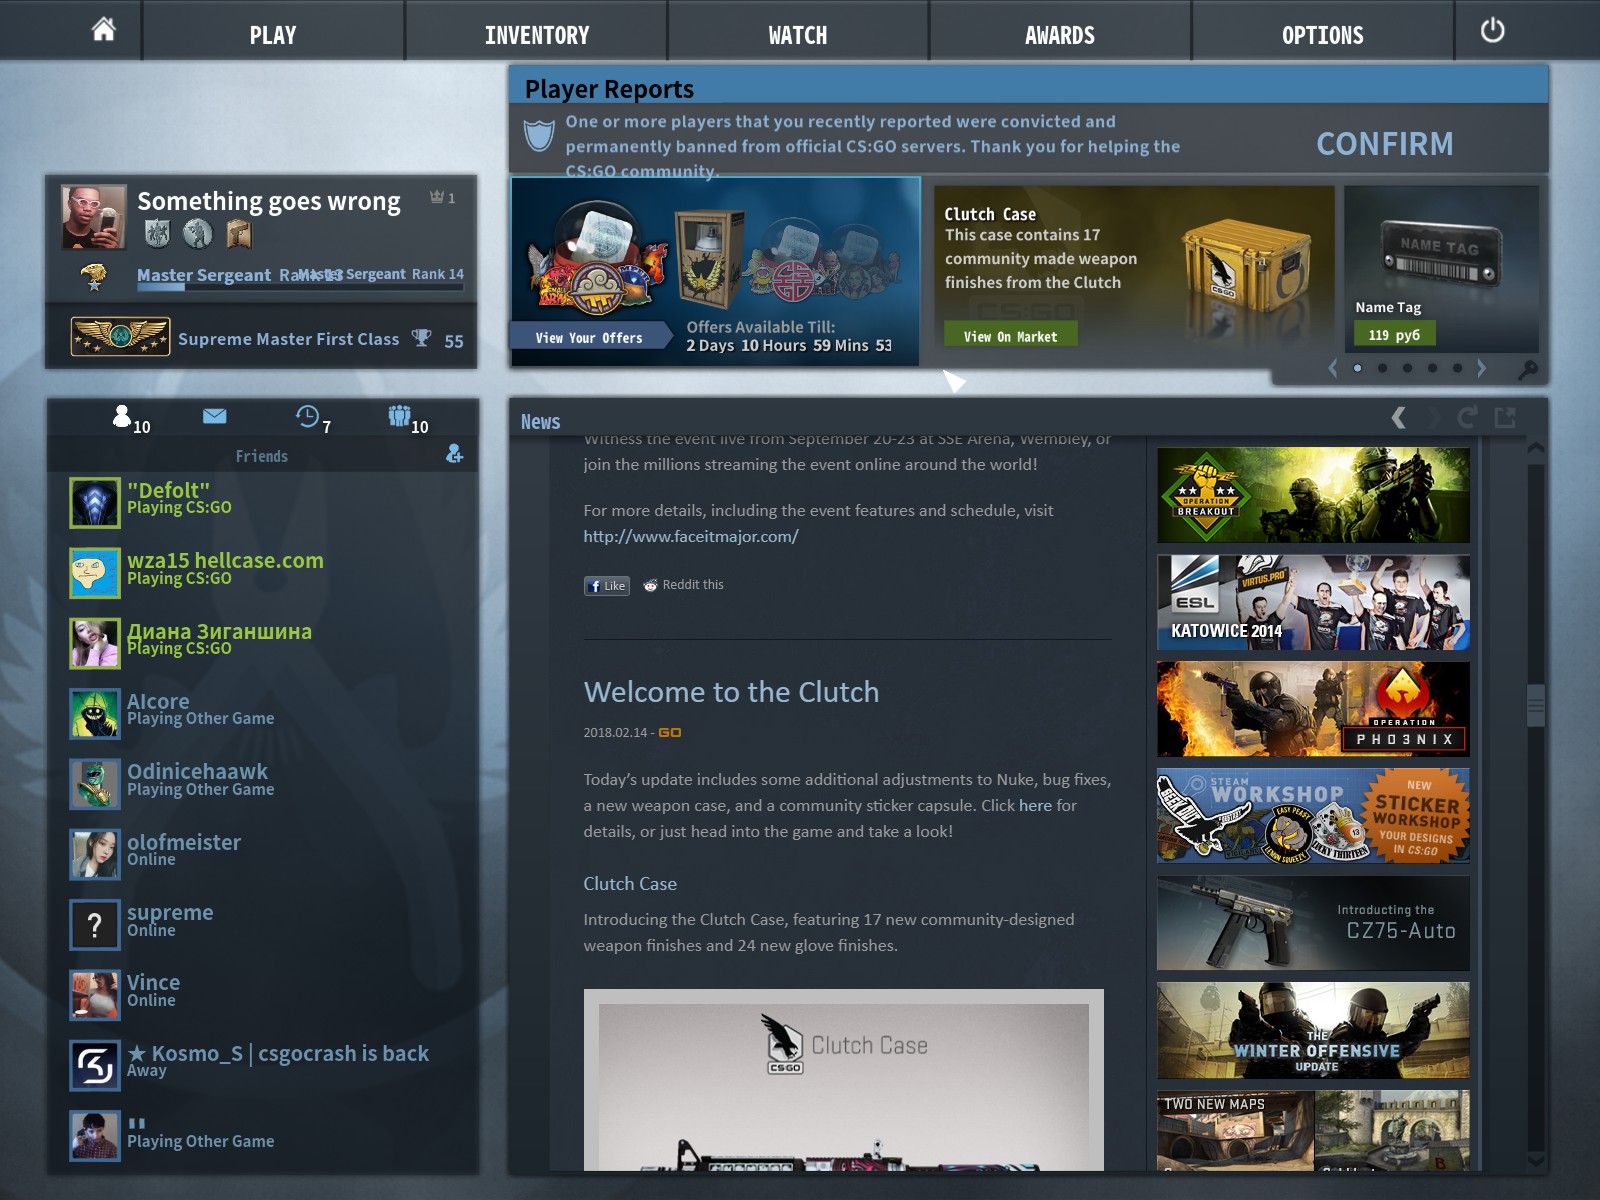Open the AWARDS menu
The width and height of the screenshot is (1600, 1200).
(1060, 35)
